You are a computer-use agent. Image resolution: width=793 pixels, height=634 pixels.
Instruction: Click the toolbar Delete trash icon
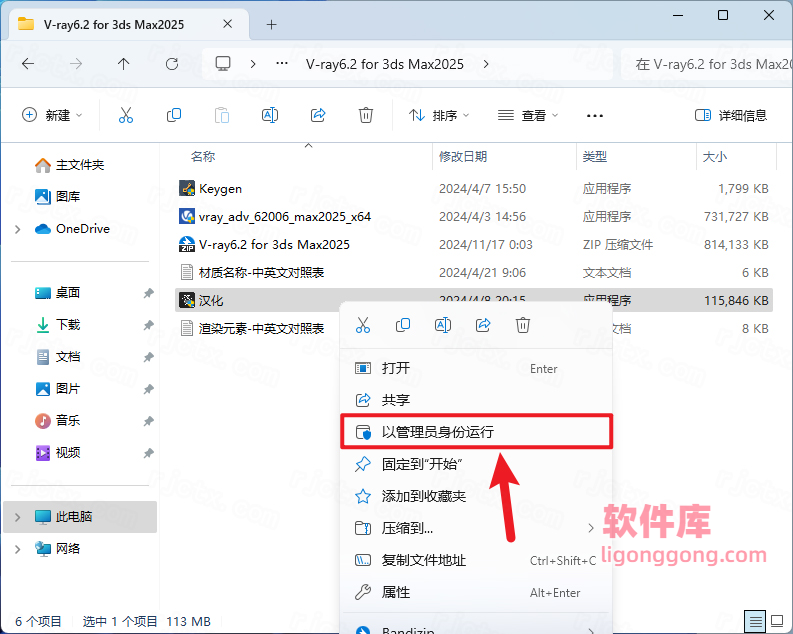coord(366,115)
